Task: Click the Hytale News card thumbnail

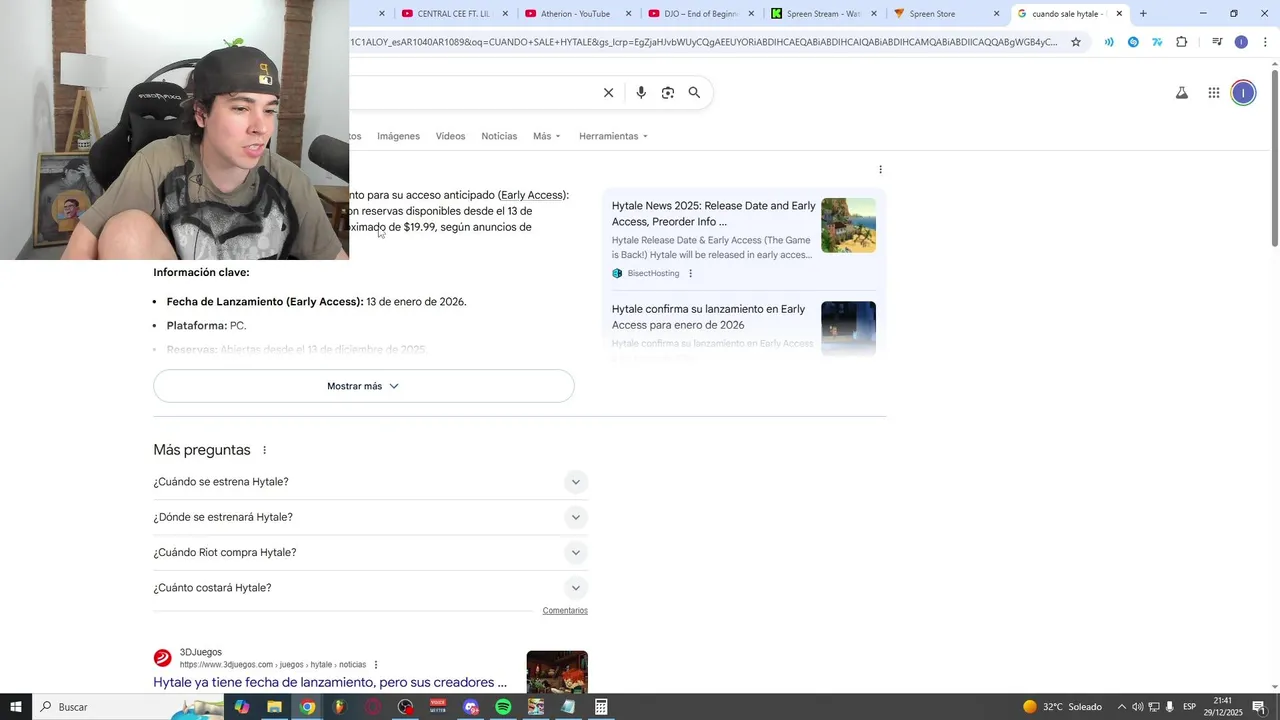Action: tap(848, 225)
